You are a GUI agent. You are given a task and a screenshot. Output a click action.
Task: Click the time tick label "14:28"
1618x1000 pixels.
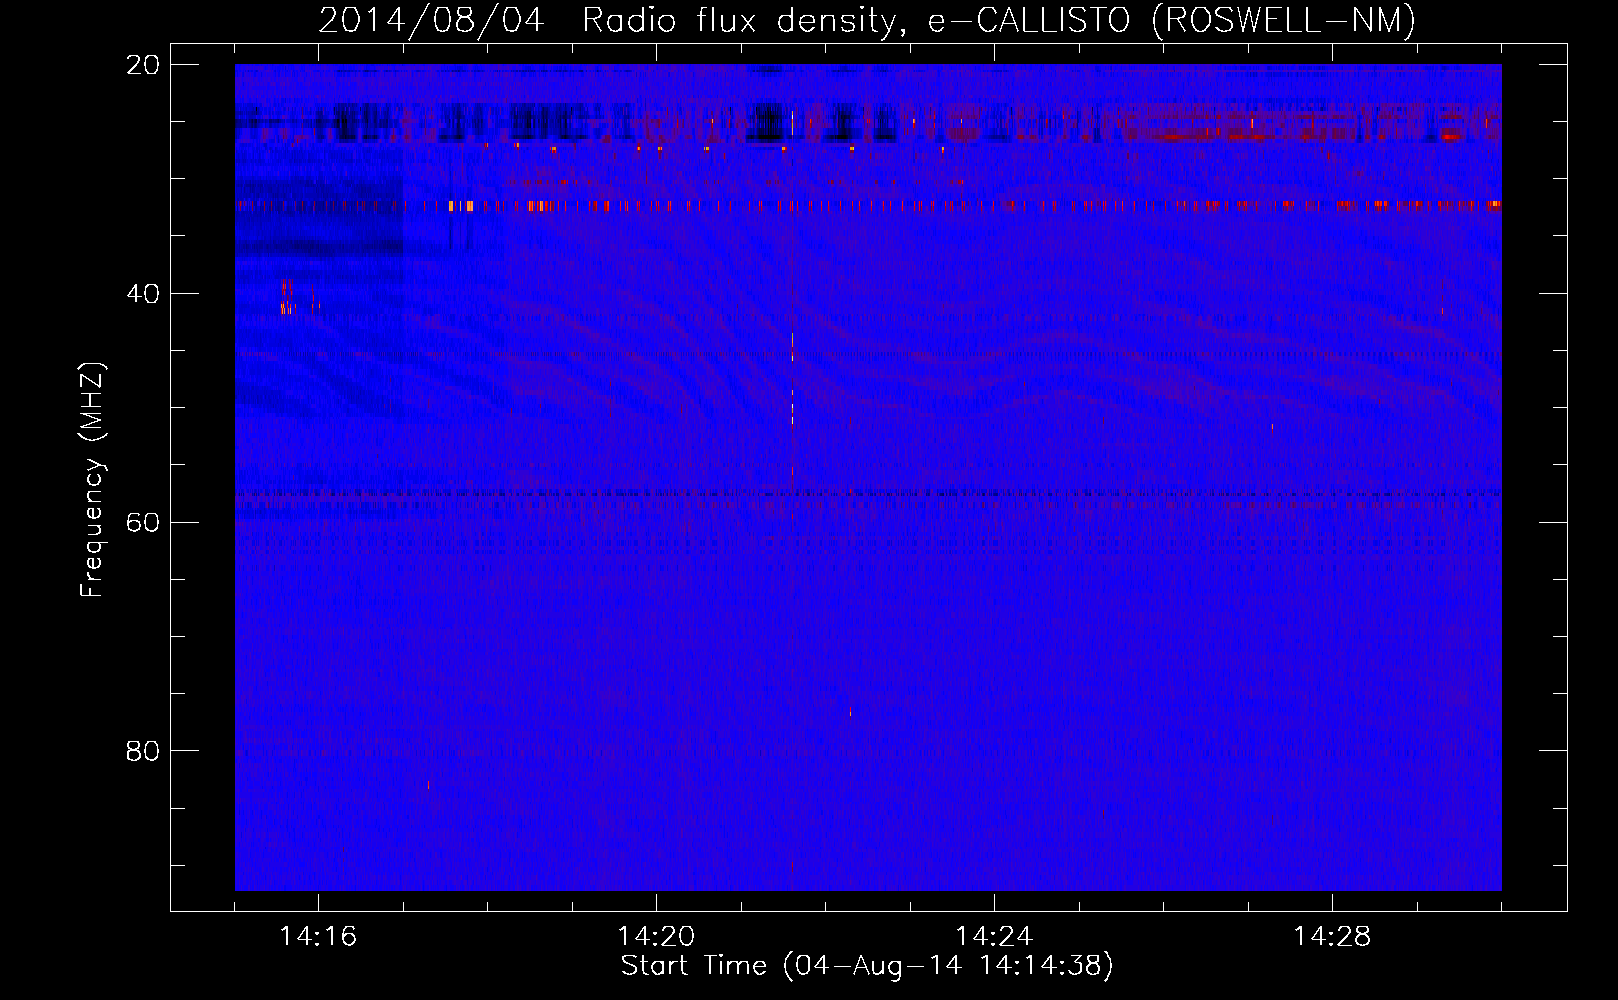tap(1332, 937)
